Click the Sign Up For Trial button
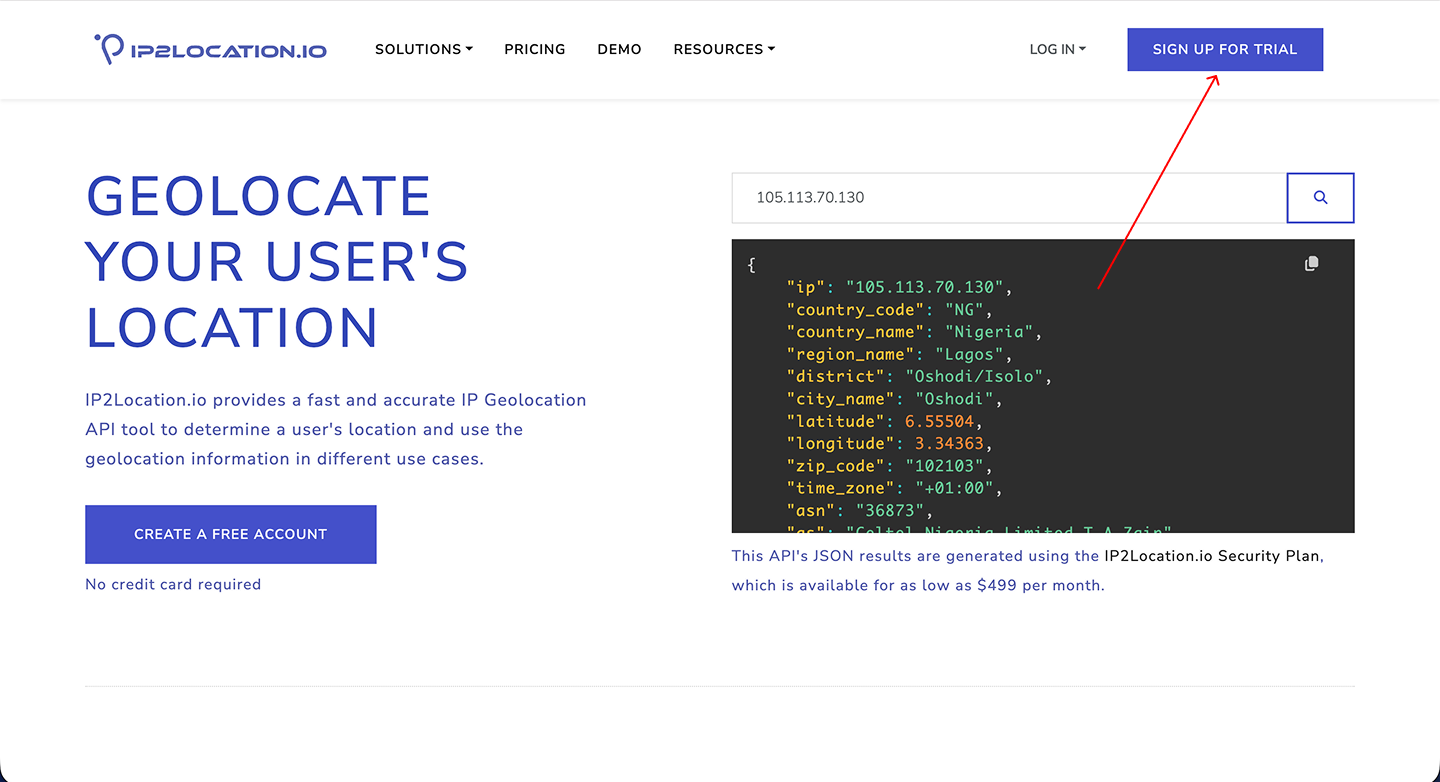This screenshot has height=782, width=1440. [x=1225, y=49]
